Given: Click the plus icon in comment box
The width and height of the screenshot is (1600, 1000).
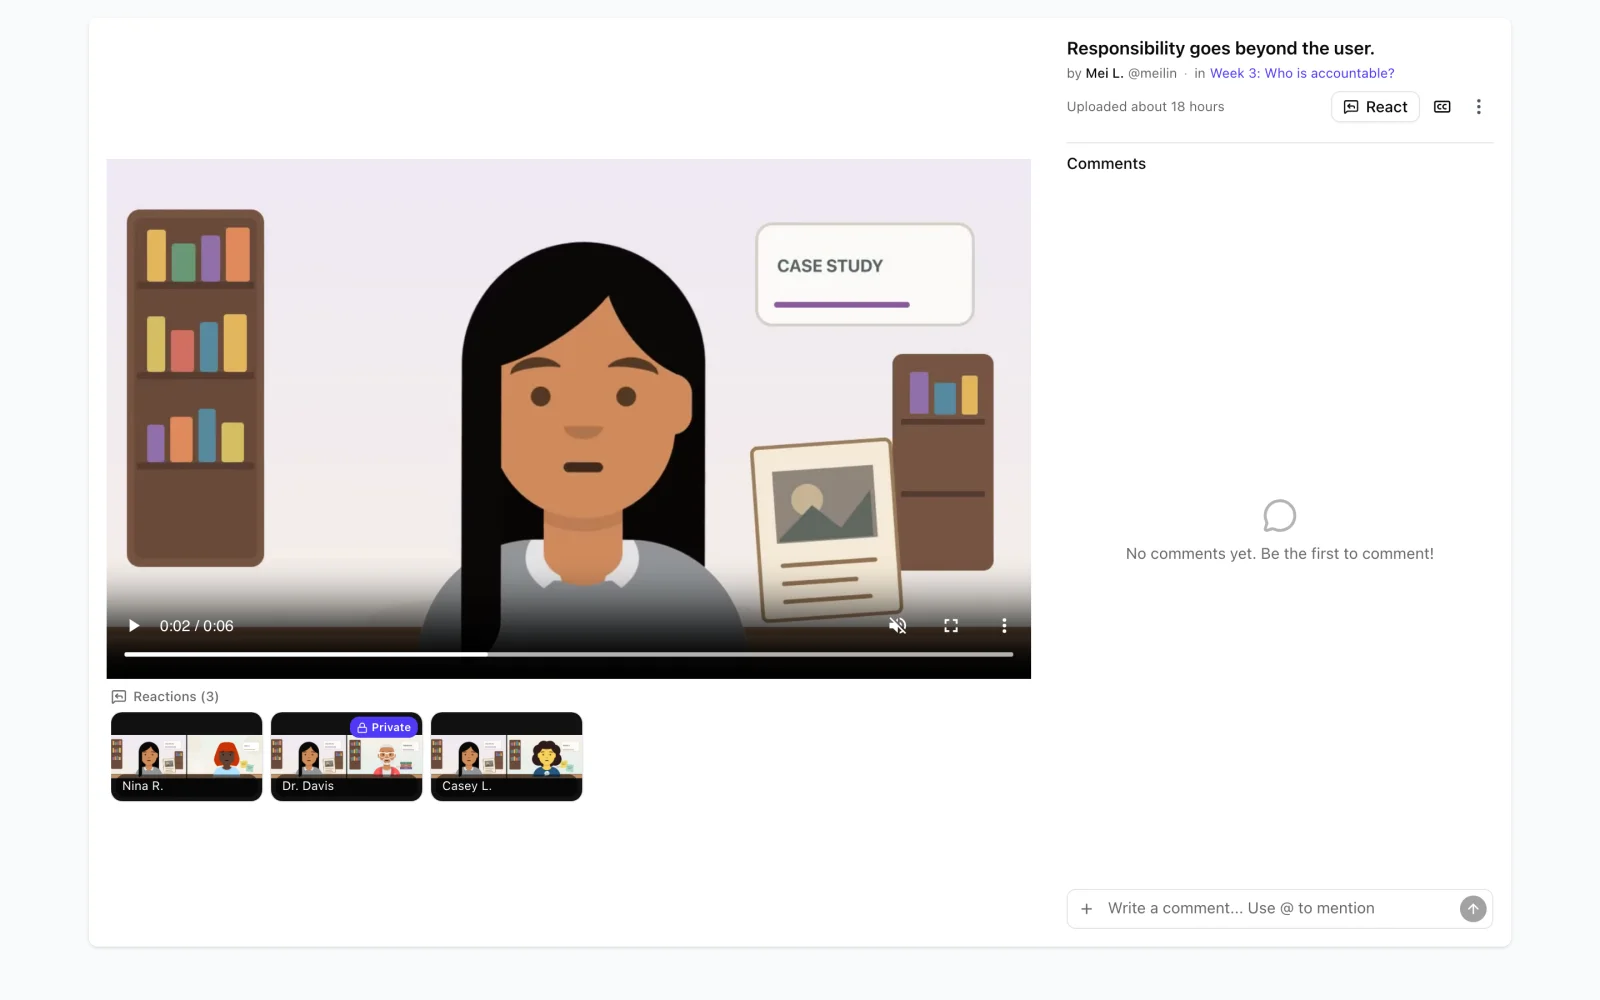Looking at the screenshot, I should (x=1087, y=909).
